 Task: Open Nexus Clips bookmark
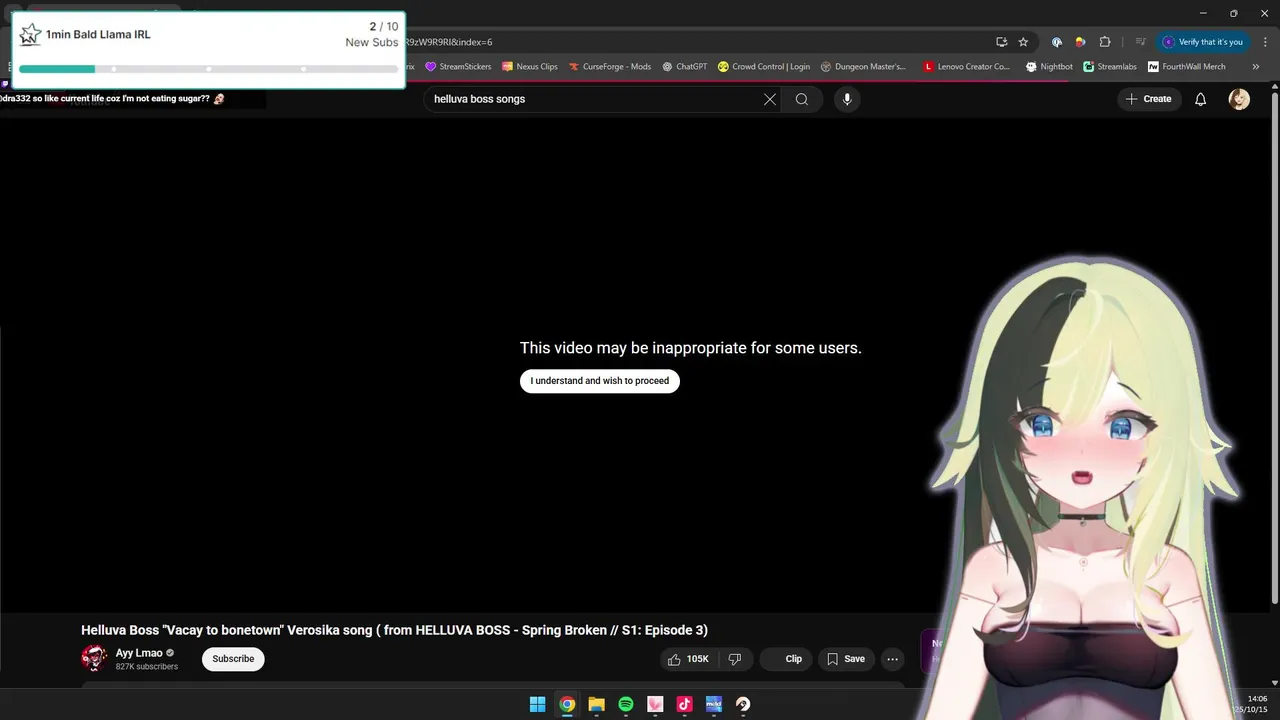tap(530, 67)
